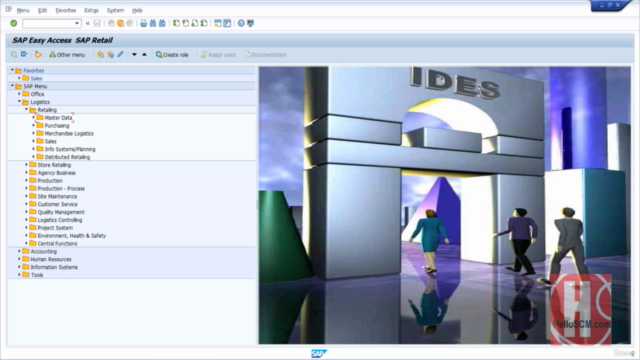
Task: Collapse the Favorites tree node
Action: click(x=12, y=70)
